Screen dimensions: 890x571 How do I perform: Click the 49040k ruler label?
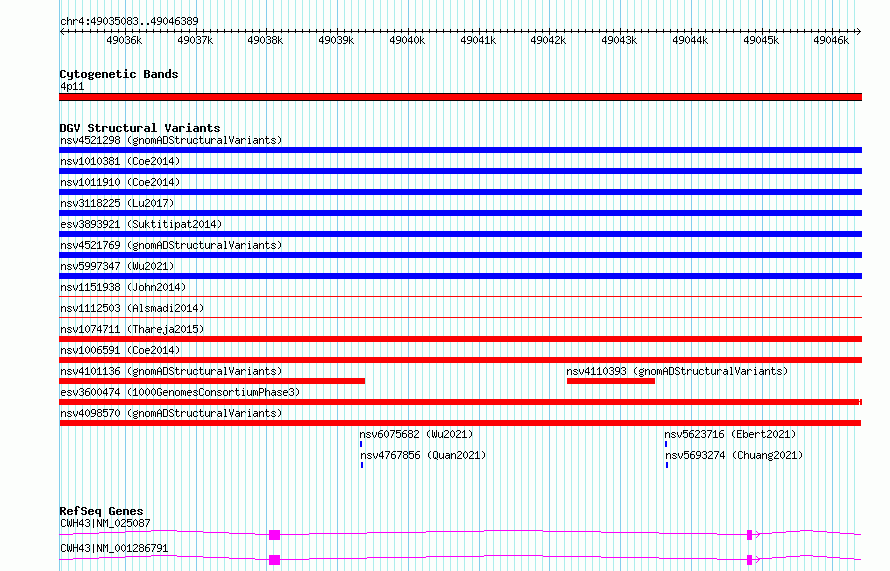pyautogui.click(x=407, y=40)
